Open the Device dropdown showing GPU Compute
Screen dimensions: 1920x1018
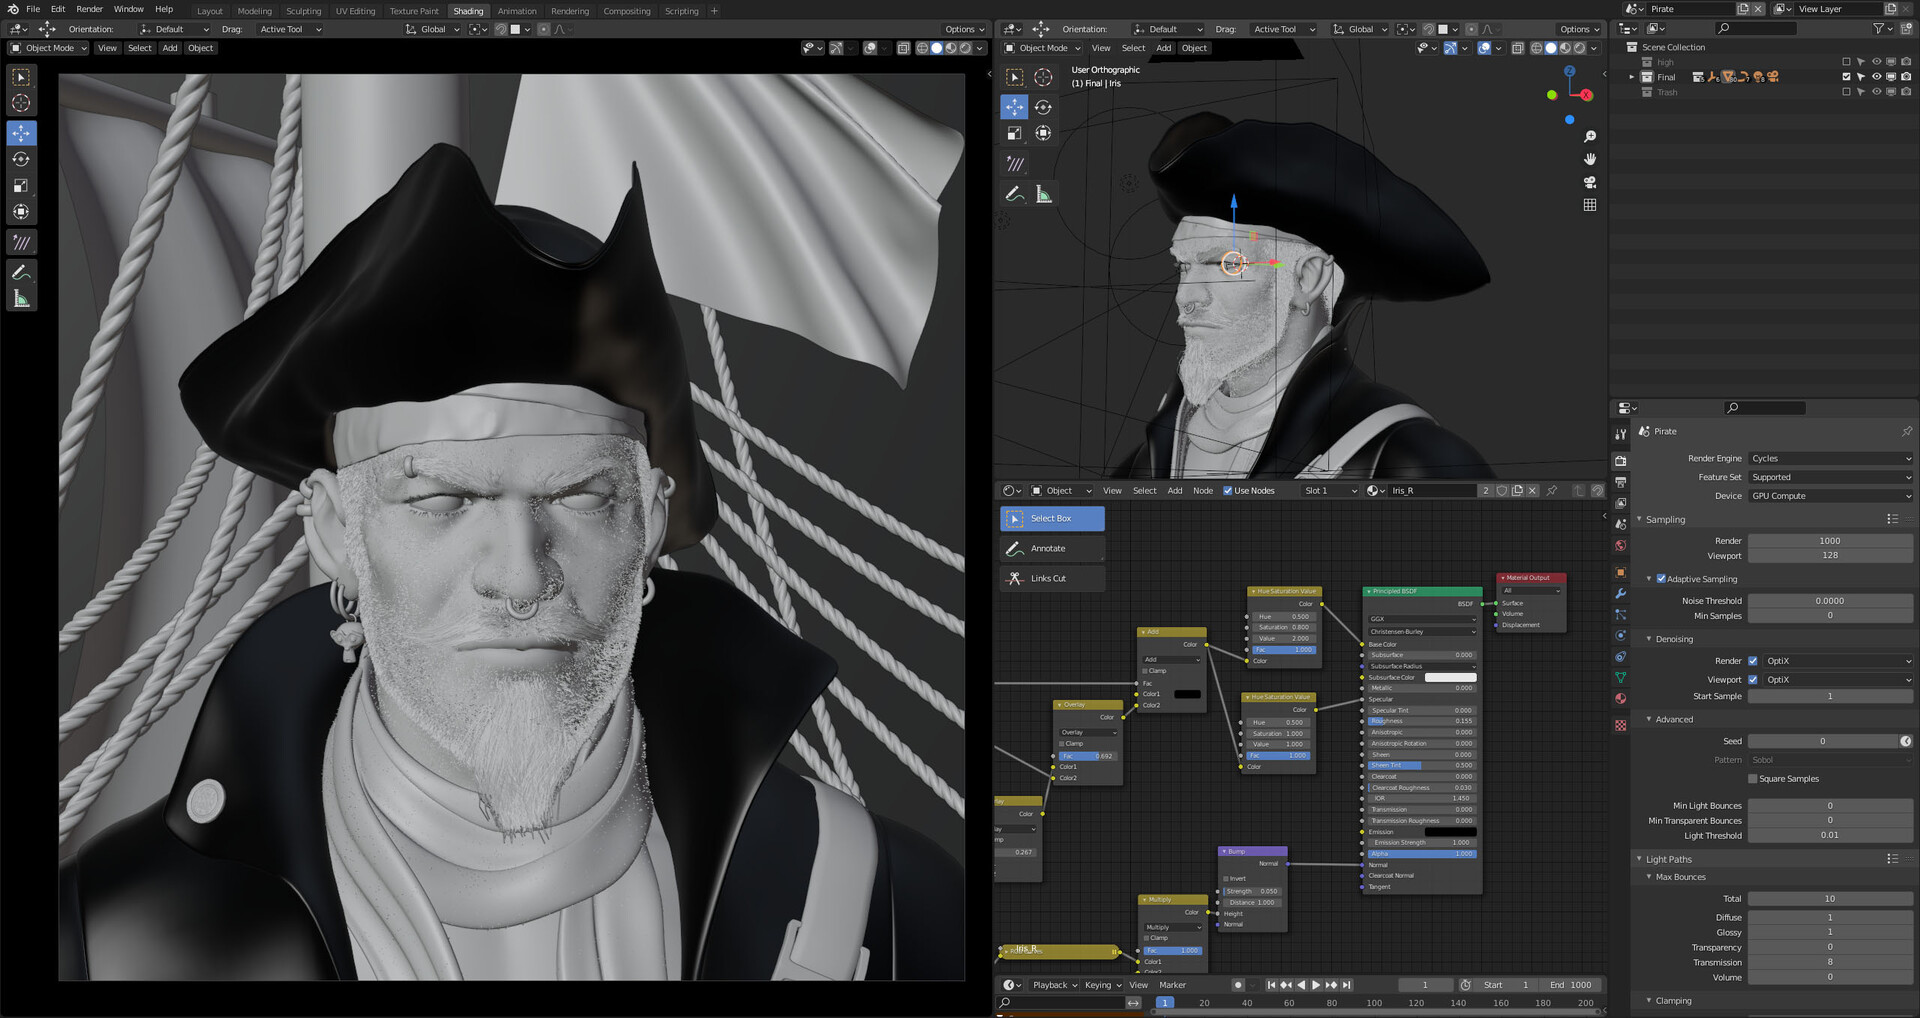[1829, 496]
